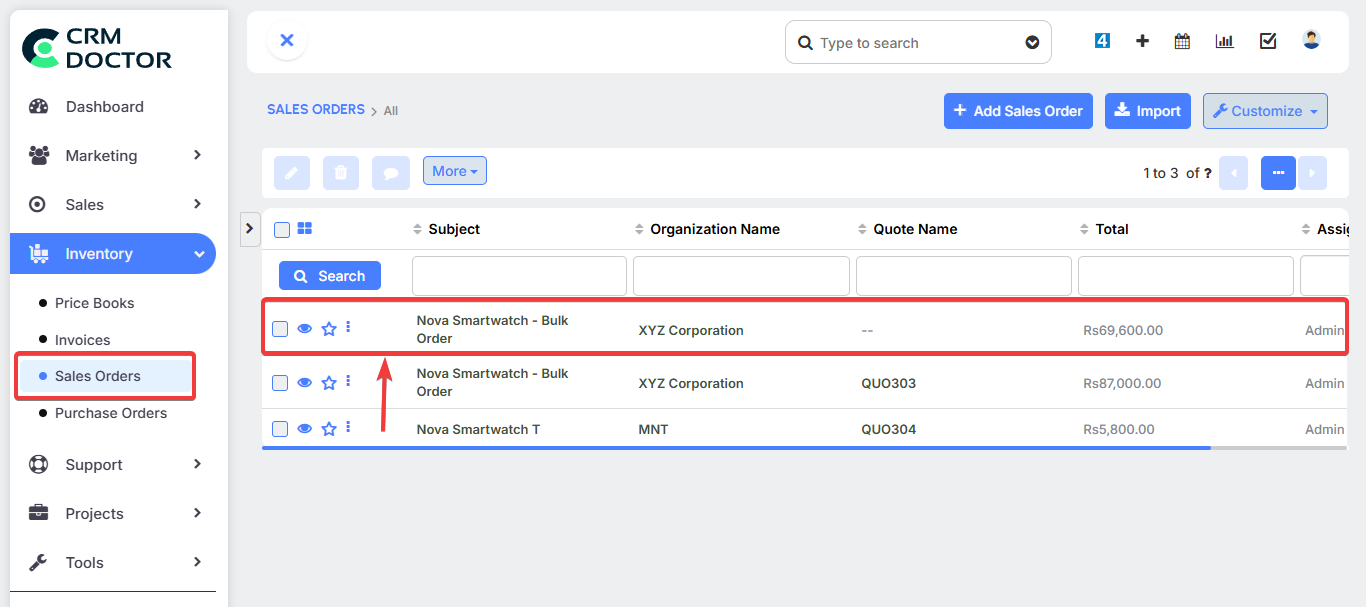Star the Nova Smartwatch T order

[328, 428]
